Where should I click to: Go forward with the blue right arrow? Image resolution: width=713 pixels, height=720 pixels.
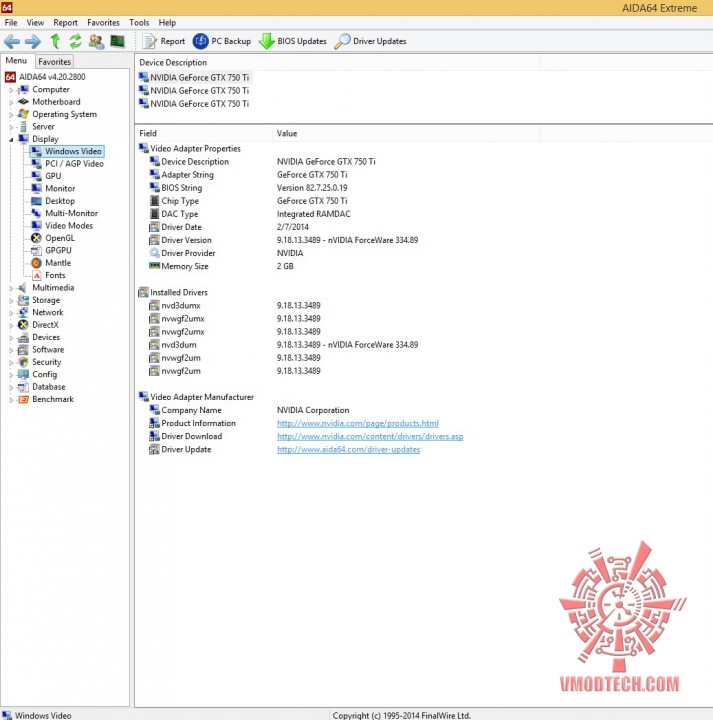pos(33,41)
